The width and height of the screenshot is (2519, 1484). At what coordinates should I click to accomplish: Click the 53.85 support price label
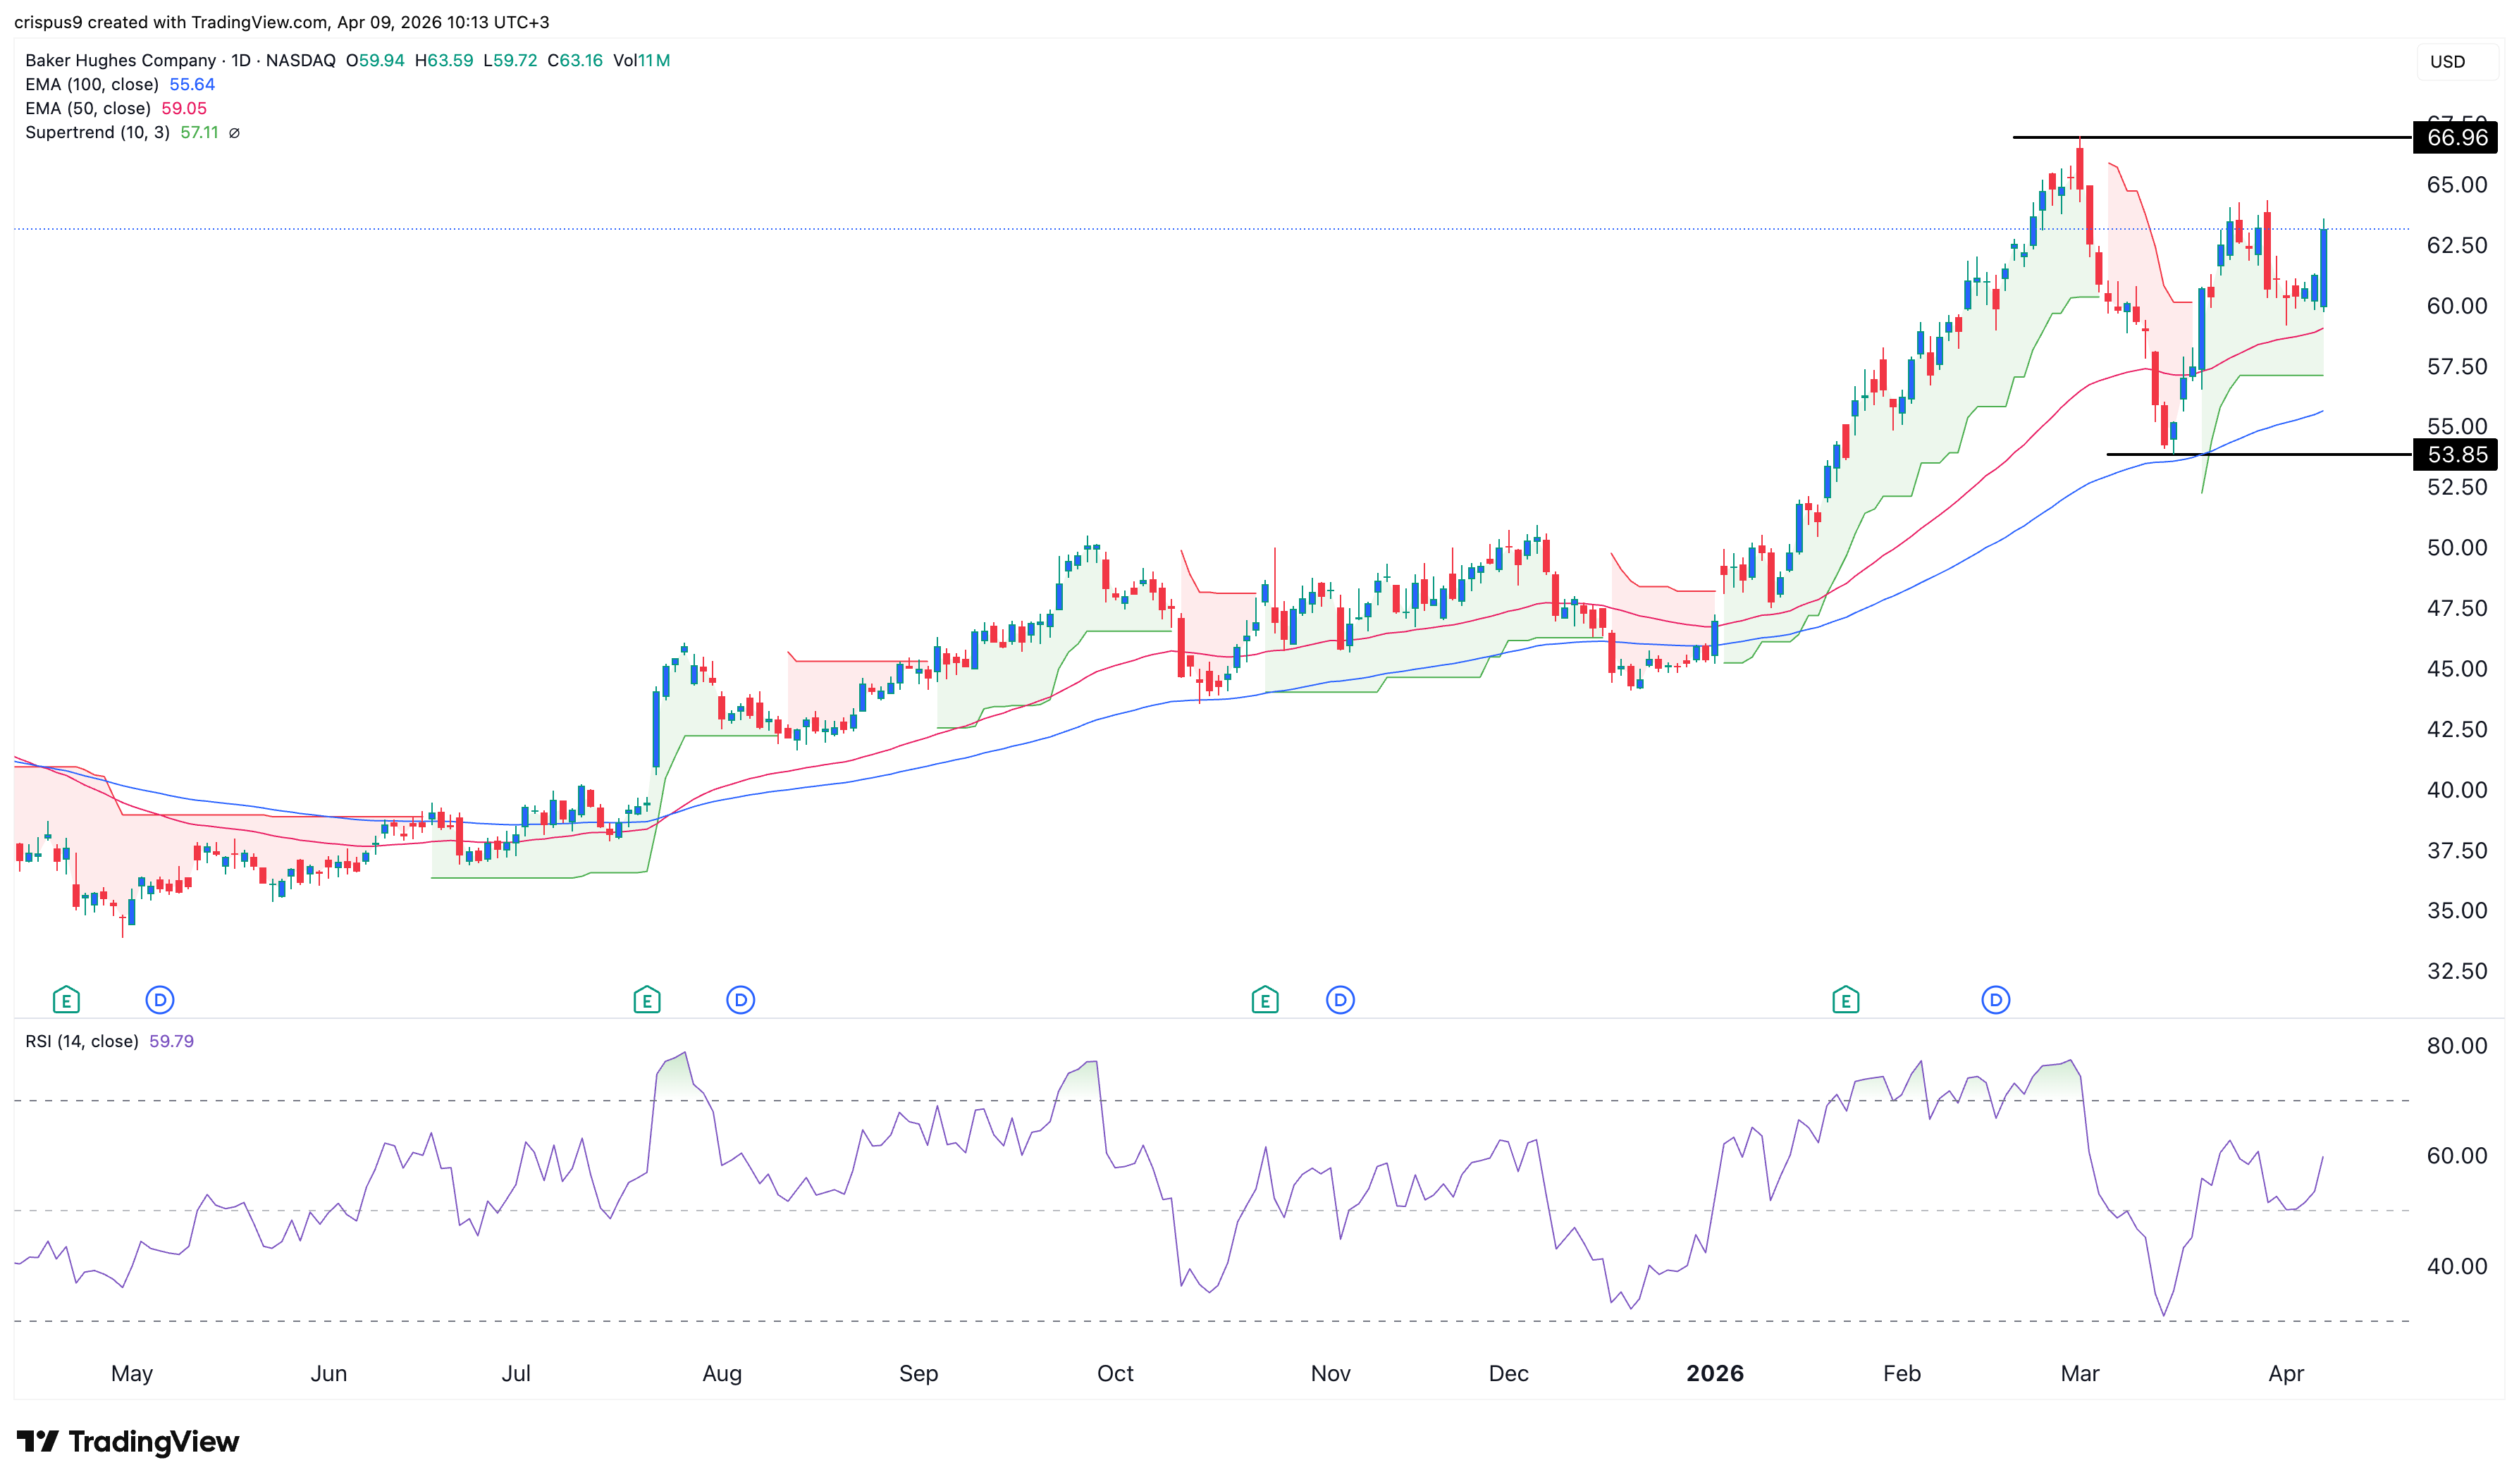[2456, 455]
